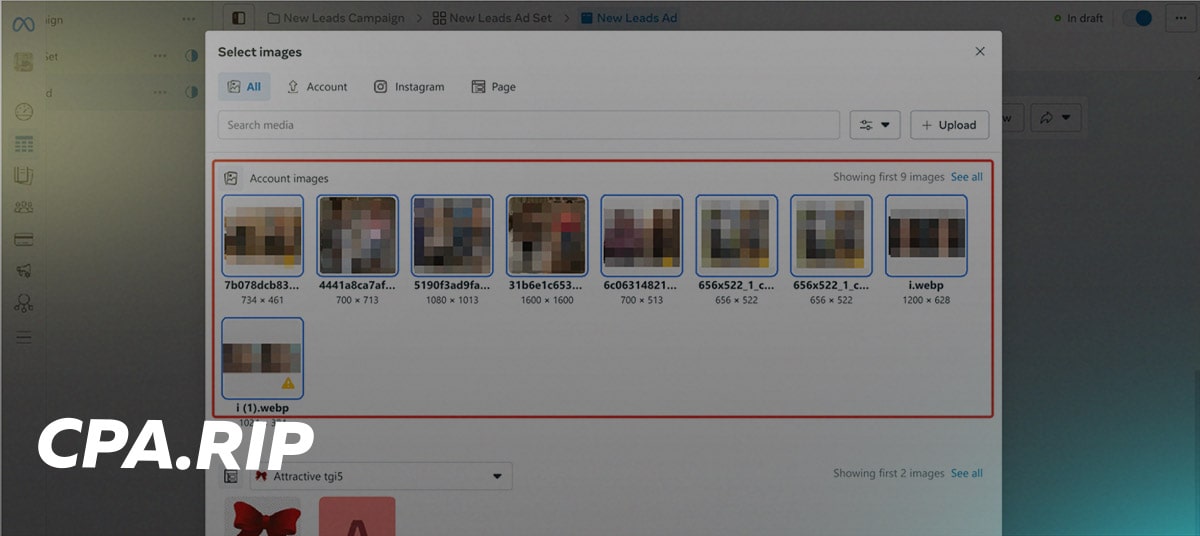Switch to the Page tab

pyautogui.click(x=494, y=87)
